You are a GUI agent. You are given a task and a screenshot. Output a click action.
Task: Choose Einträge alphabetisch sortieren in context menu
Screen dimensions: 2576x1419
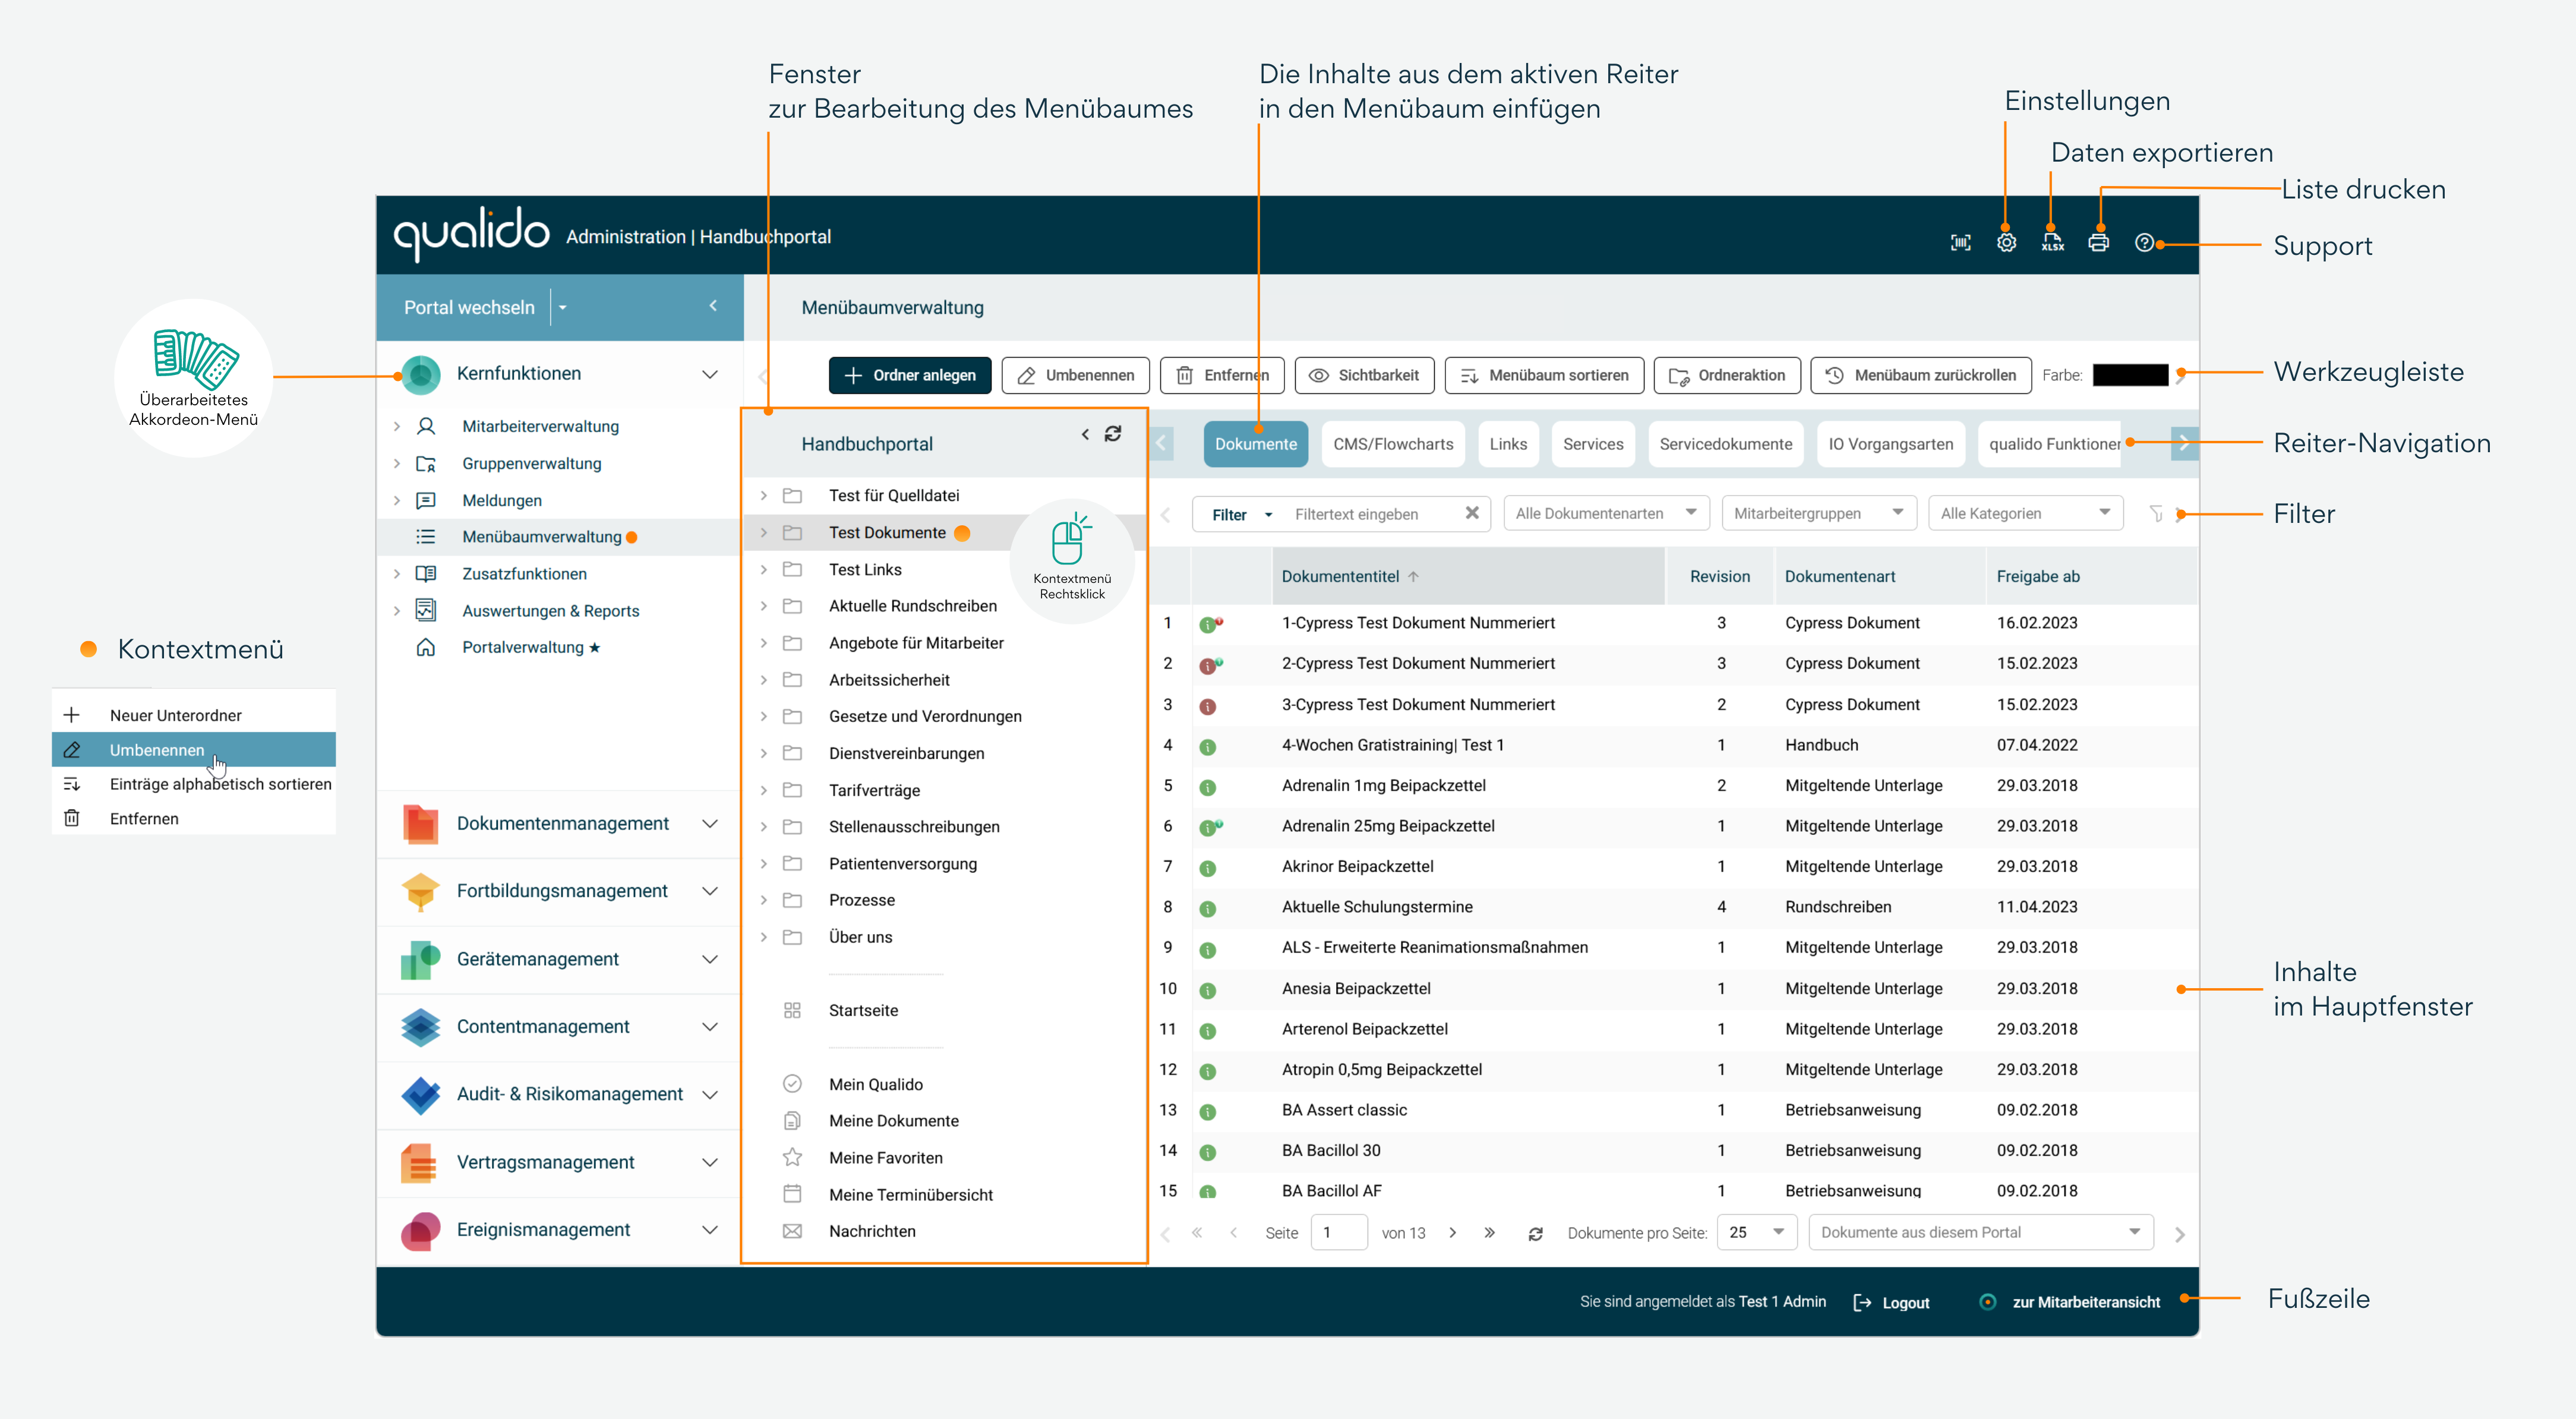[x=194, y=784]
